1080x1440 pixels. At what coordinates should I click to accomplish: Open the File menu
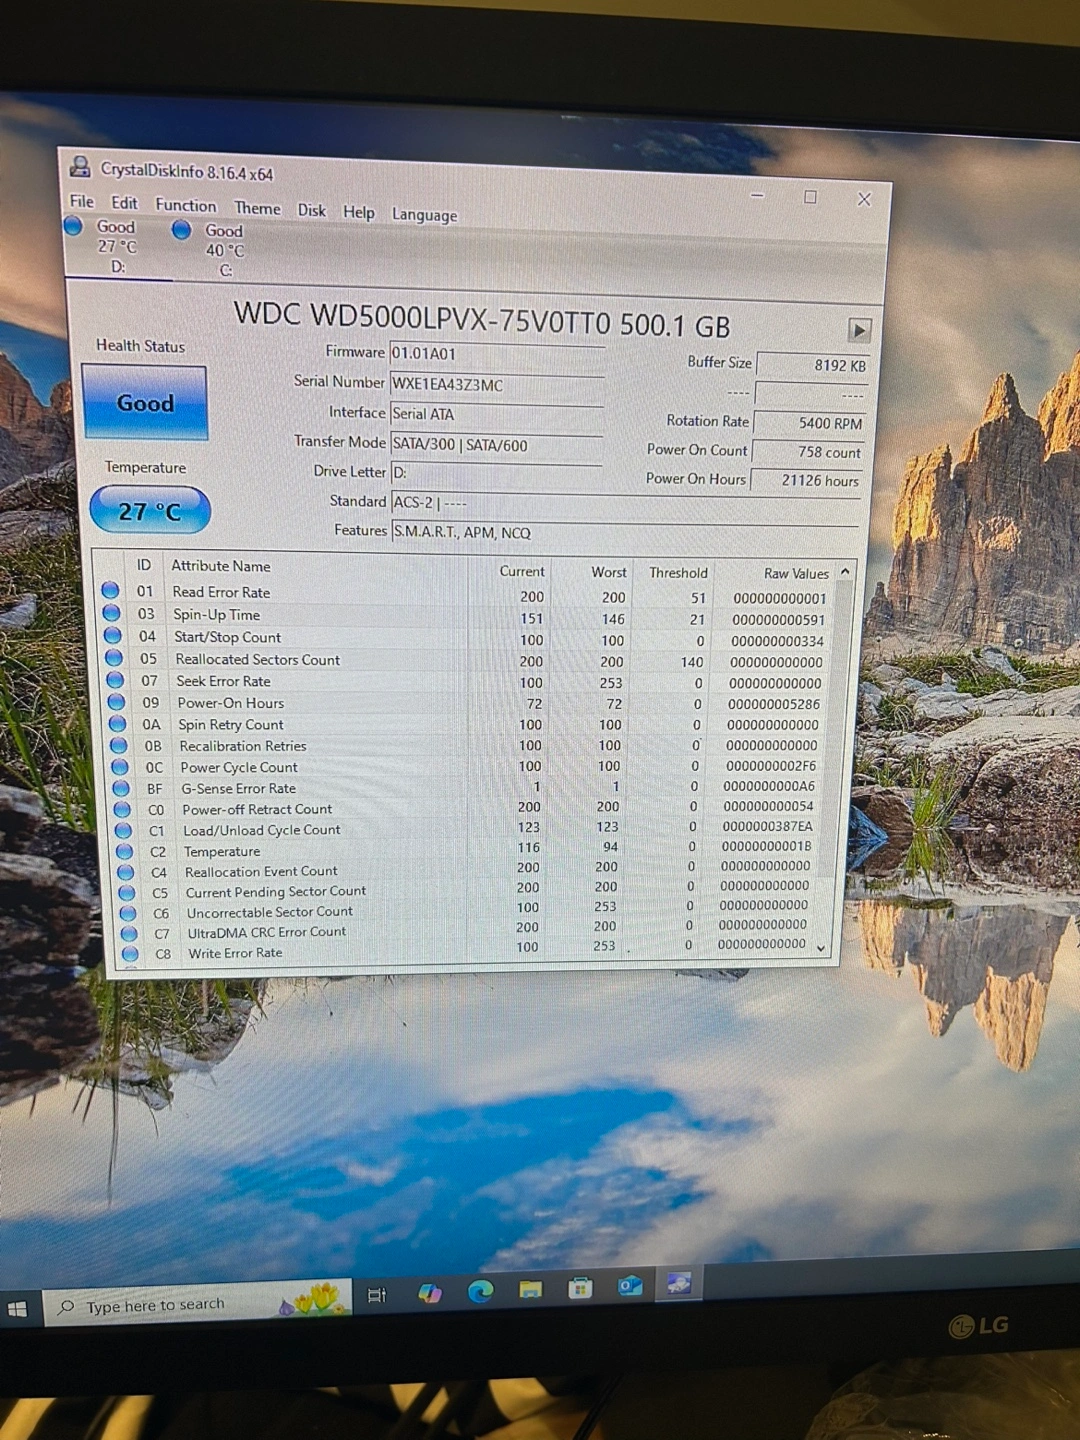81,201
